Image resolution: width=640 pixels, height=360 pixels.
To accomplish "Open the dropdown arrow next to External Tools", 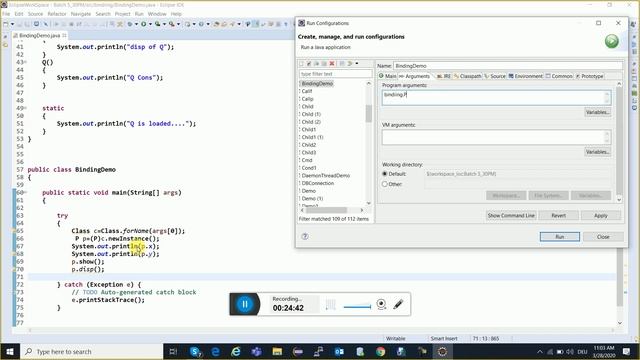I will 178,24.
